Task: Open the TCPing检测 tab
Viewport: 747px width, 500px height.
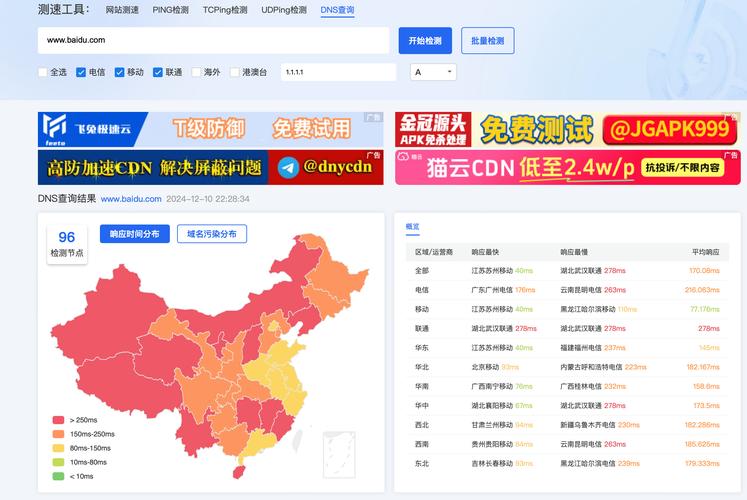Action: 225,10
